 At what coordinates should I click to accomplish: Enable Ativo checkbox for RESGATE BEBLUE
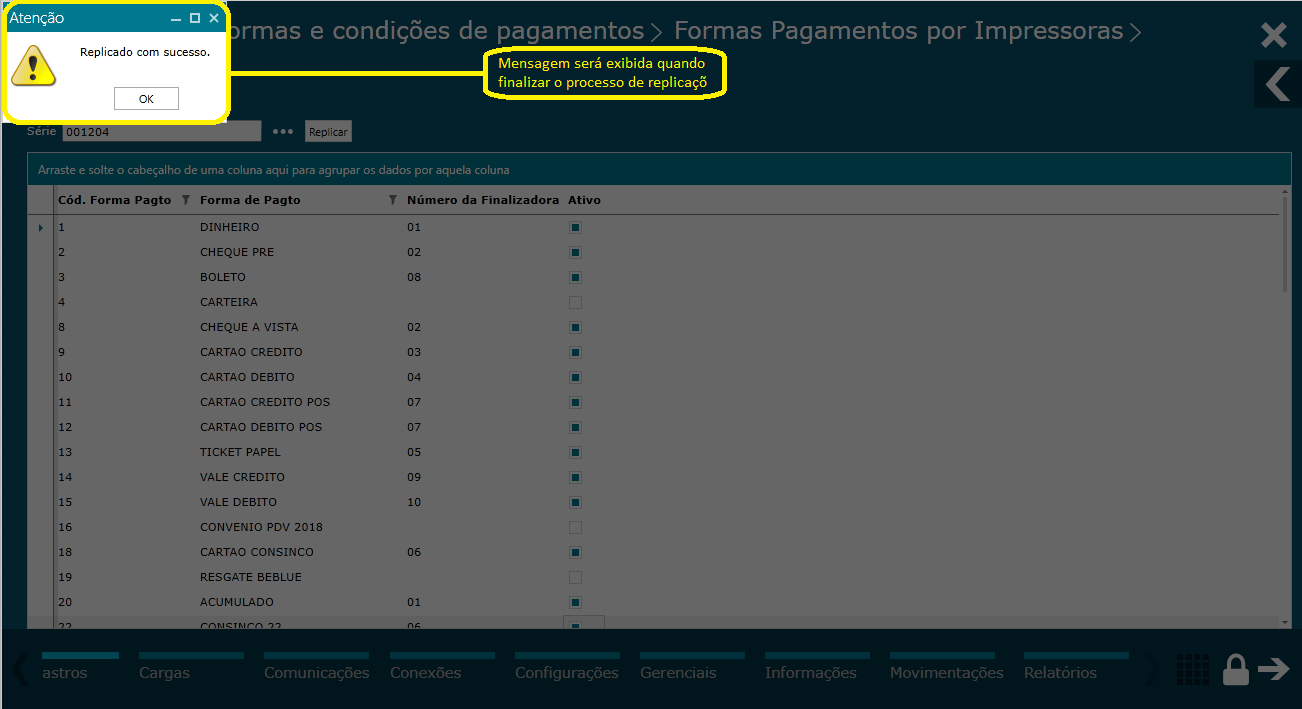(575, 577)
